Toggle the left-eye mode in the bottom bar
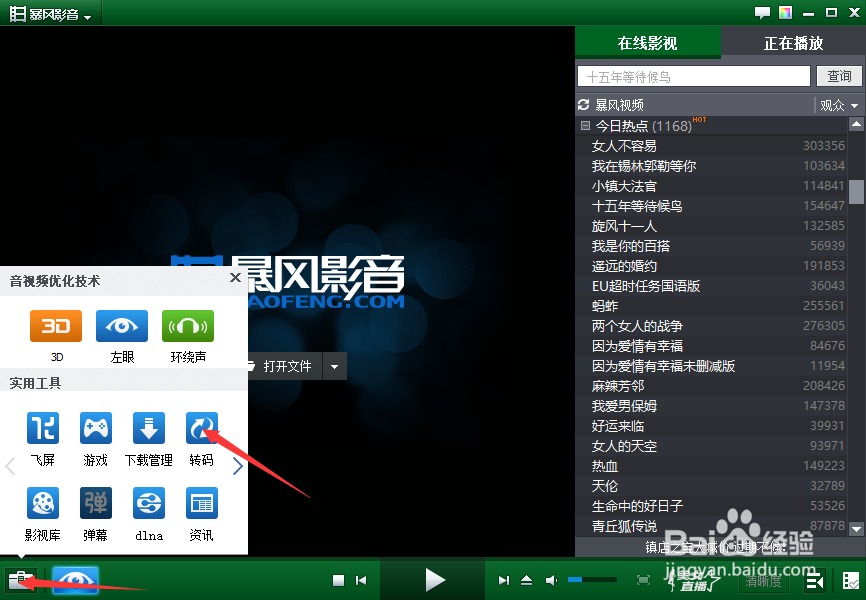866x600 pixels. click(x=76, y=580)
